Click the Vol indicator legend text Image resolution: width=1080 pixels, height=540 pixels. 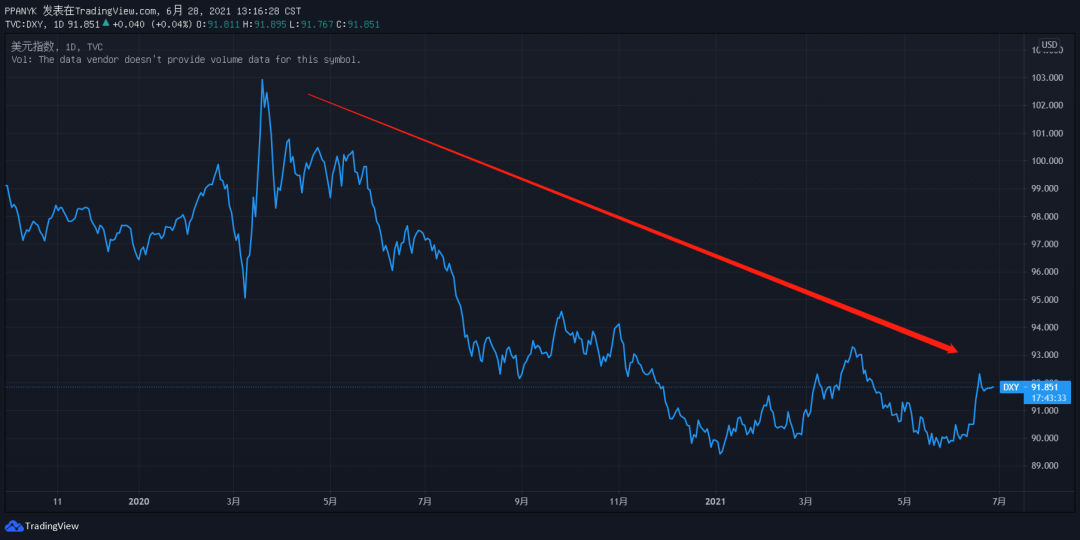coord(186,60)
